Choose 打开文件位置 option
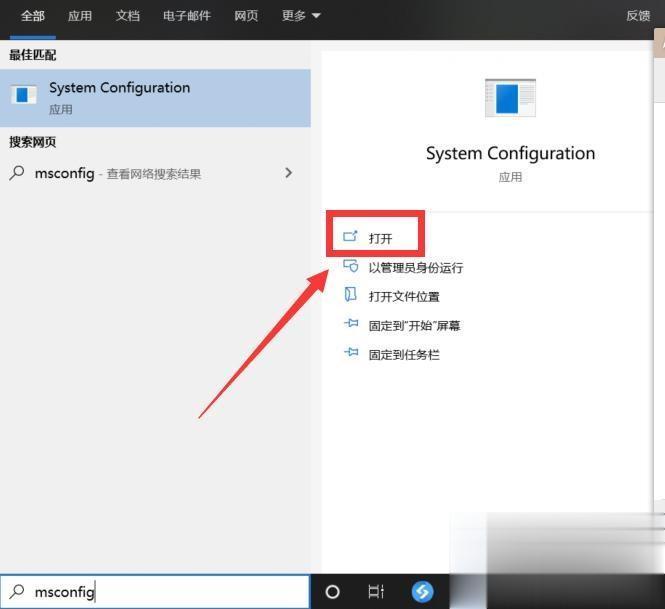 (x=404, y=296)
